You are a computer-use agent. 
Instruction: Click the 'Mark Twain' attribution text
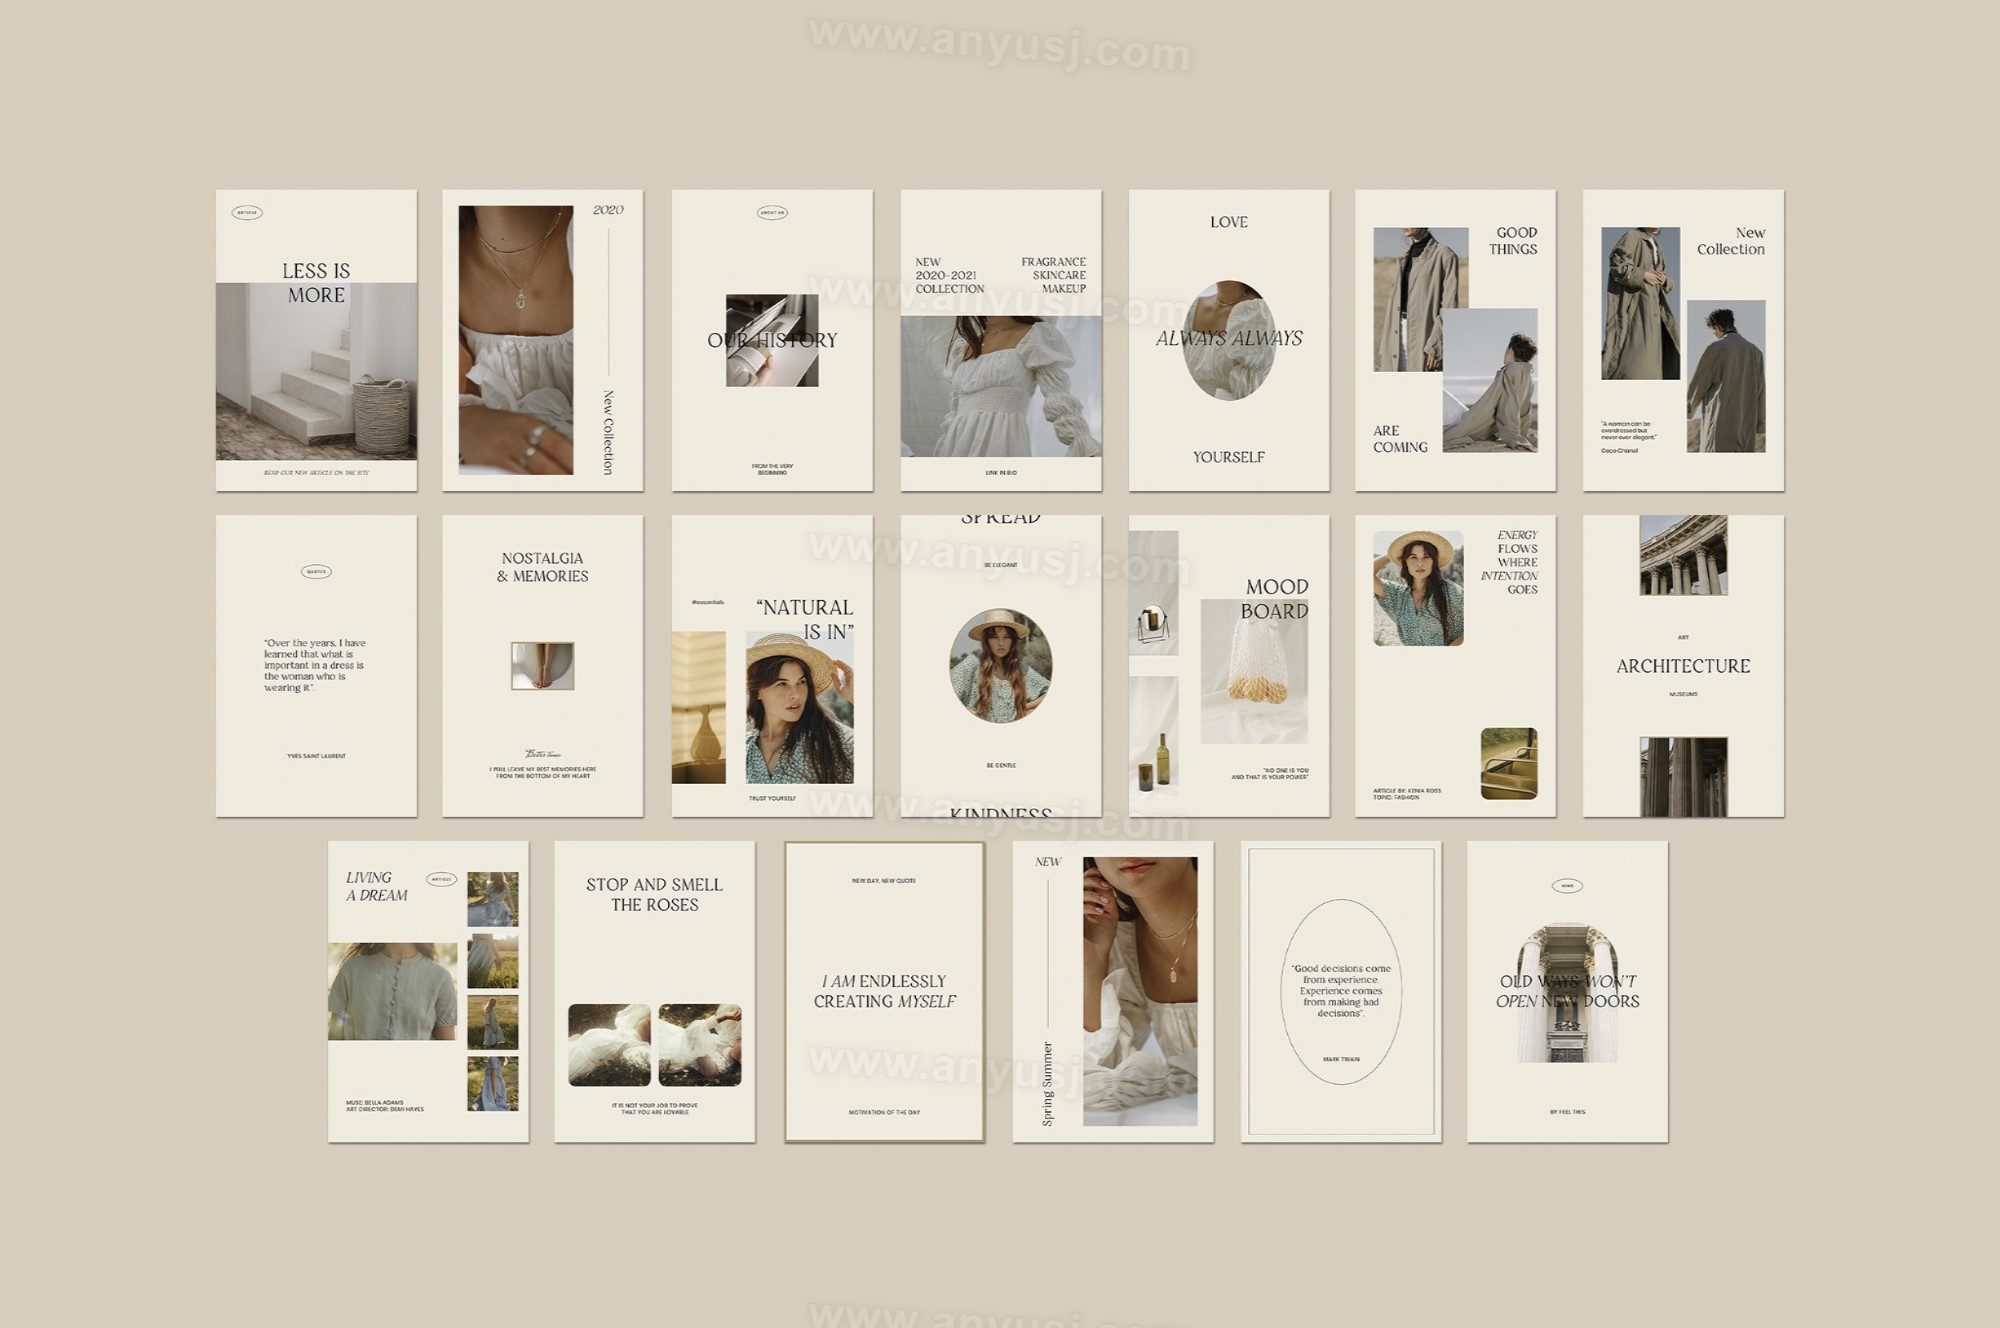click(x=1341, y=1059)
